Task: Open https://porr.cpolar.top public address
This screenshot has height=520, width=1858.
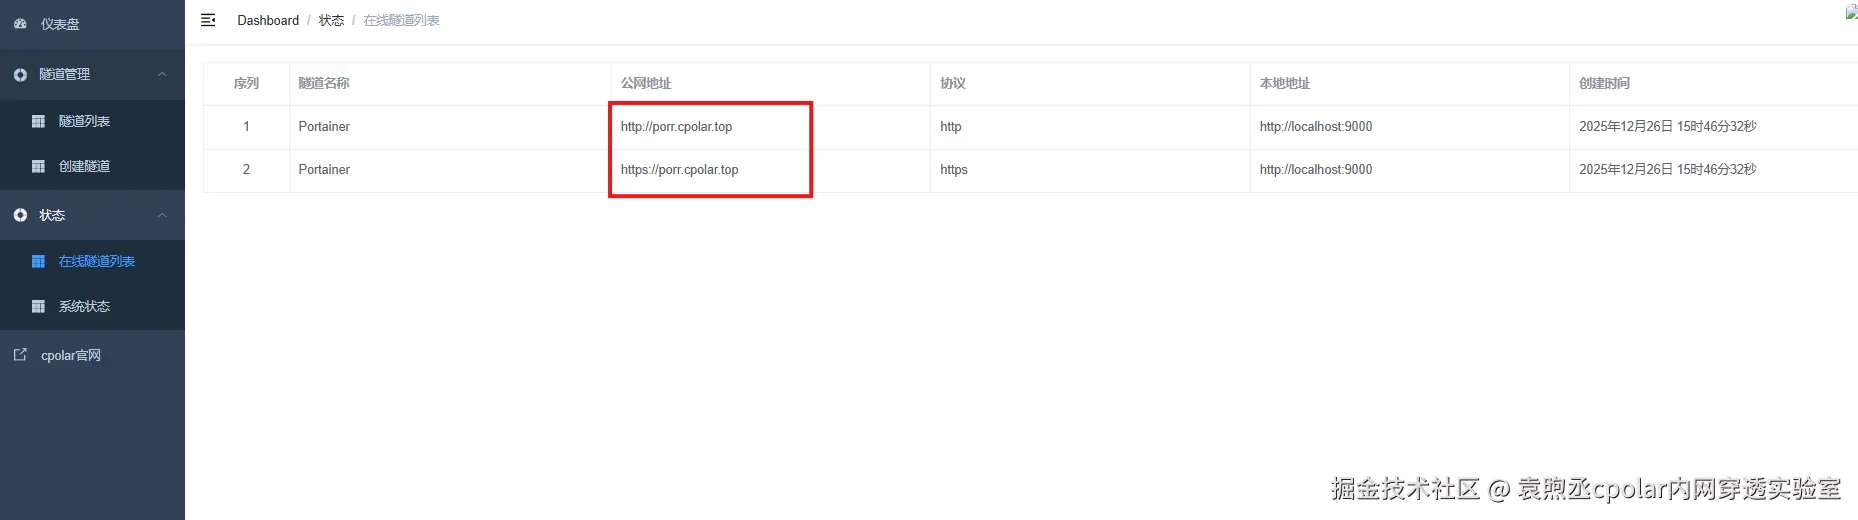Action: point(679,170)
